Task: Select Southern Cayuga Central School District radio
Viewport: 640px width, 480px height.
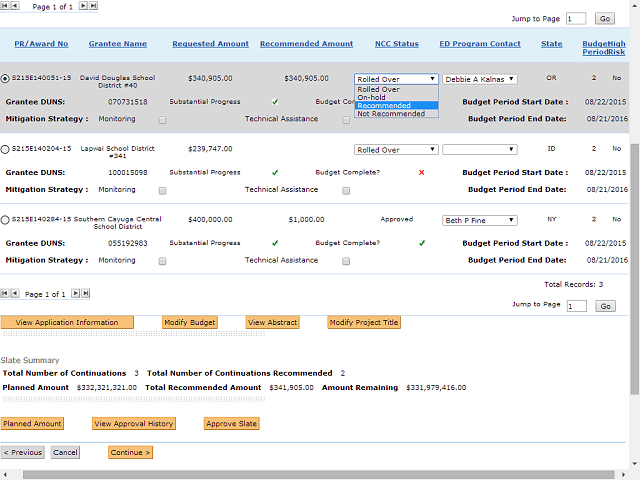Action: (6, 220)
